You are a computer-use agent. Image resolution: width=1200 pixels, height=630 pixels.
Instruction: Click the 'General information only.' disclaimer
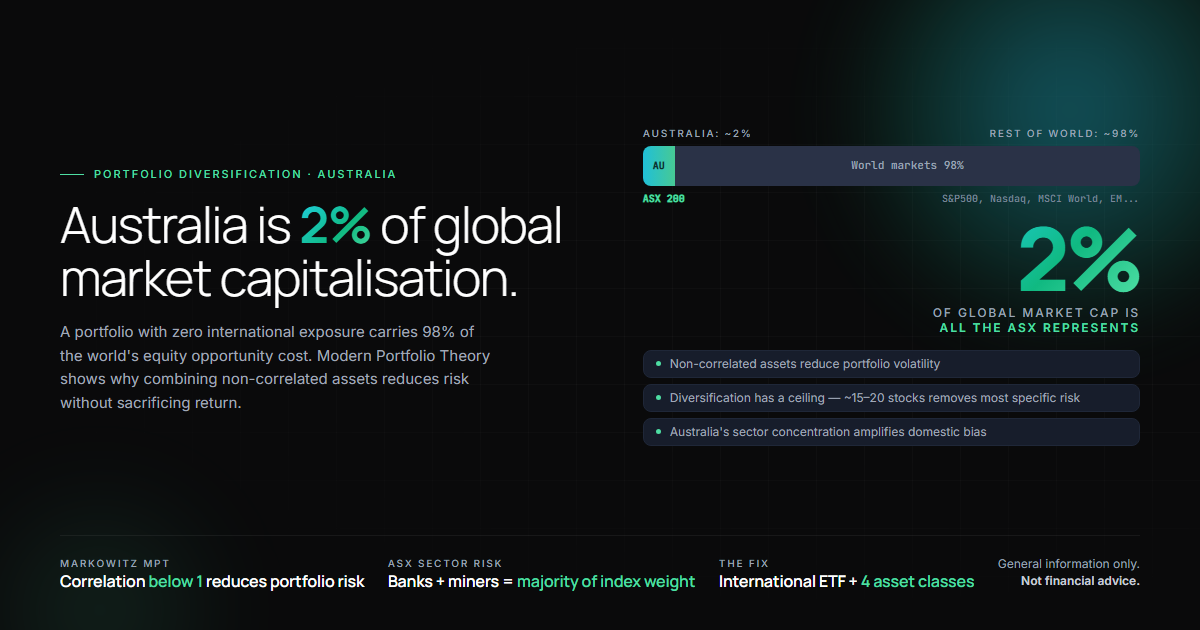click(1069, 564)
